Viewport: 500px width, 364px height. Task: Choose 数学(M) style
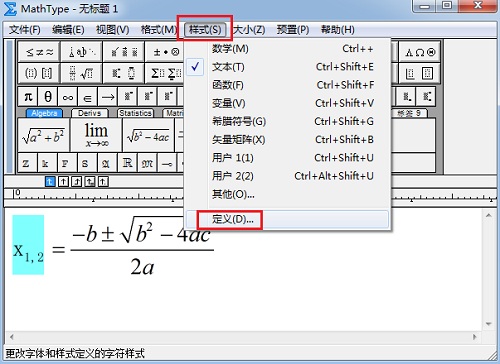(287, 49)
